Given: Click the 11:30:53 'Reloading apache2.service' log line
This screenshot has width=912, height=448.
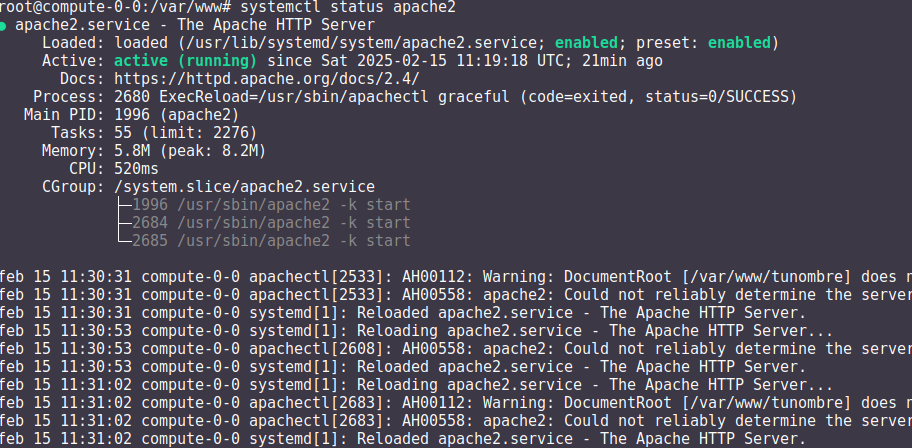Looking at the screenshot, I should pos(416,331).
